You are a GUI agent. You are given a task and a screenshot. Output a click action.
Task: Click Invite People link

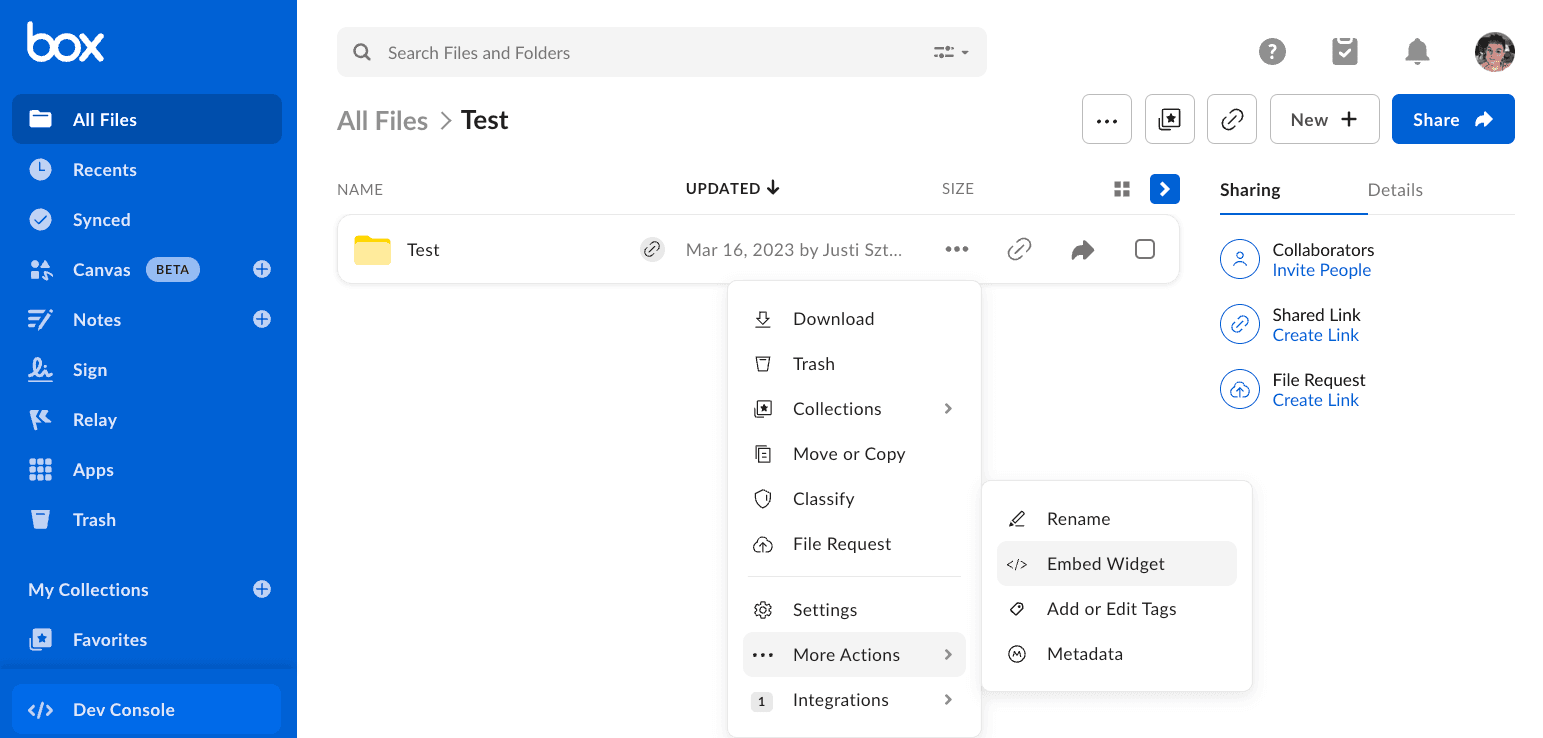pos(1322,270)
